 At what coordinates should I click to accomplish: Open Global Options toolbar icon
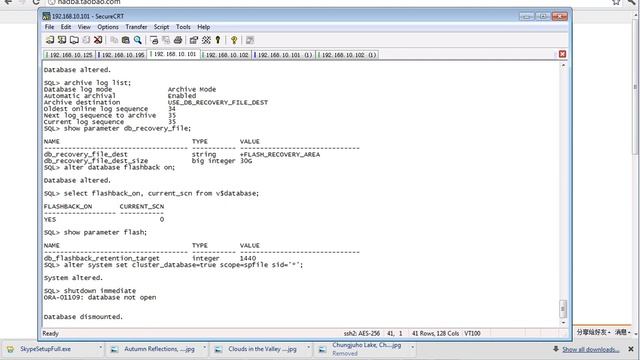coord(206,40)
